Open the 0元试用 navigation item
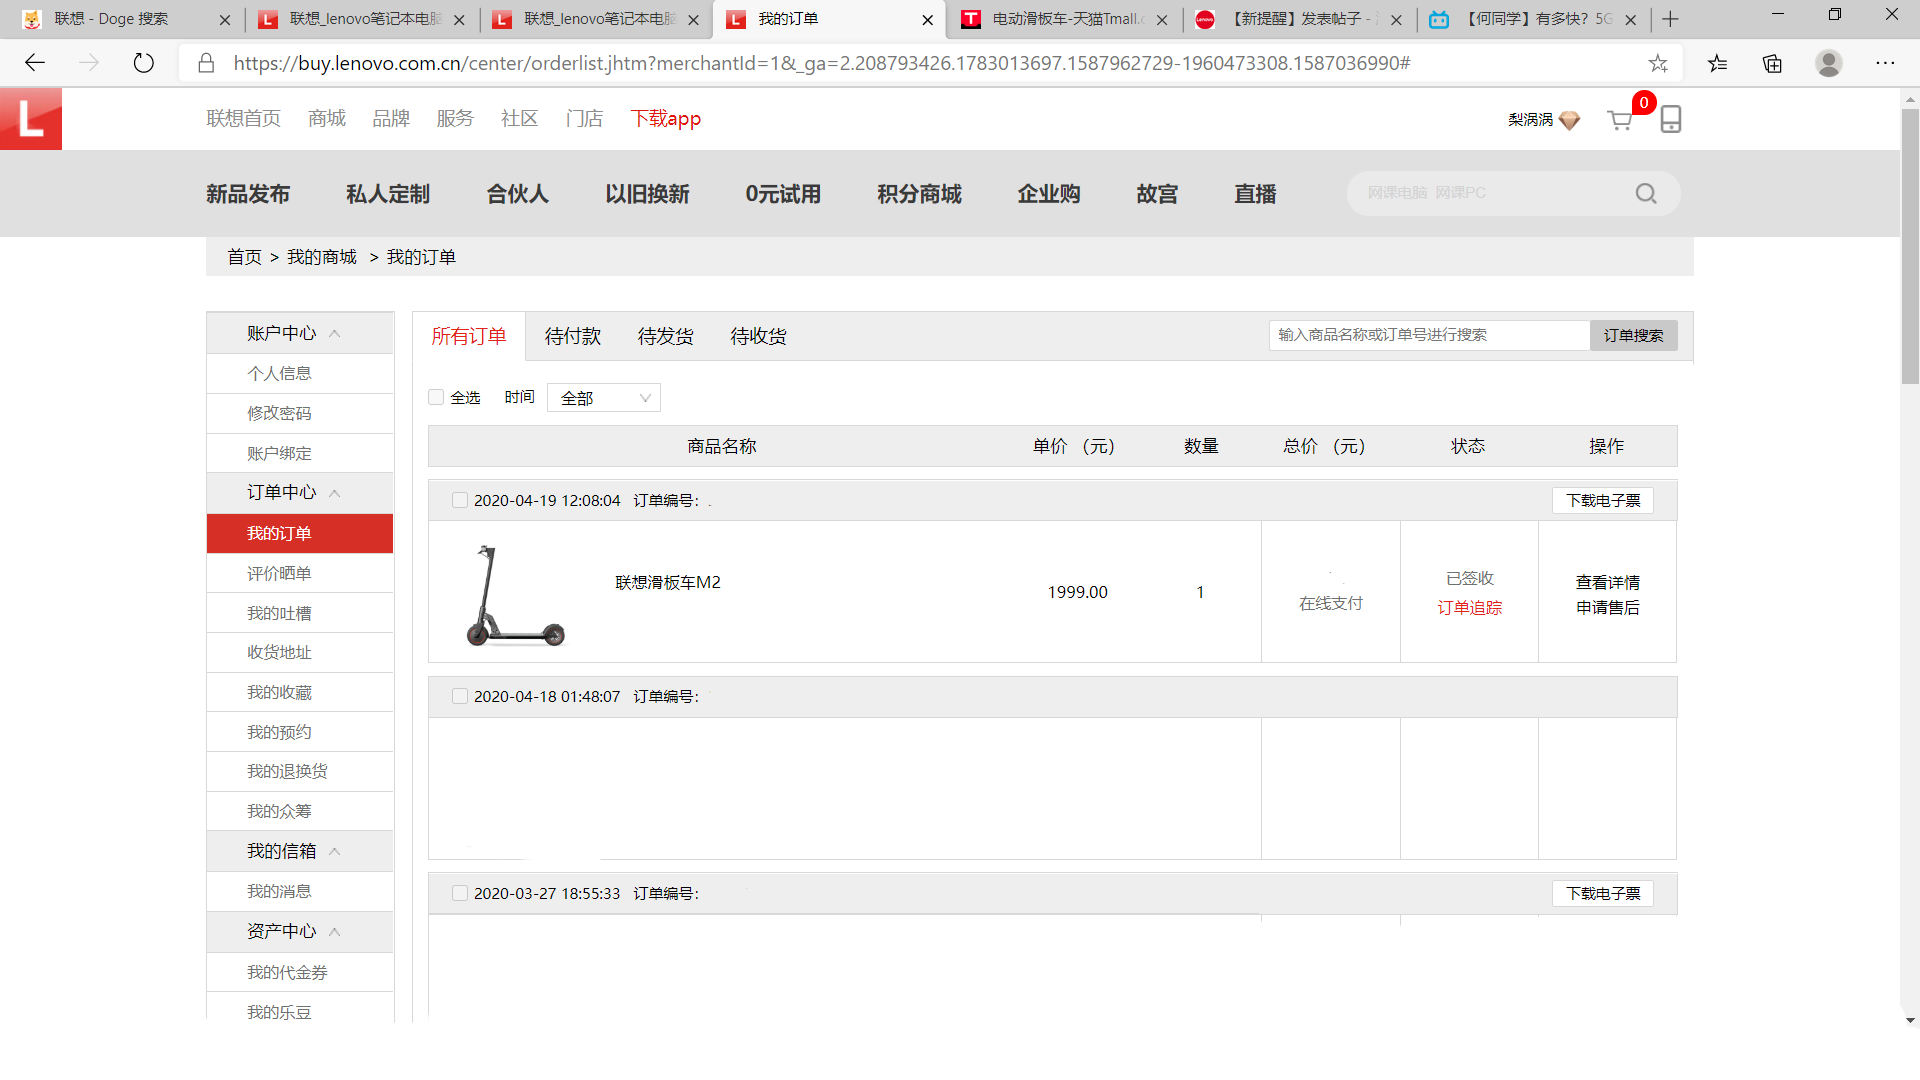This screenshot has height=1080, width=1920. click(783, 194)
